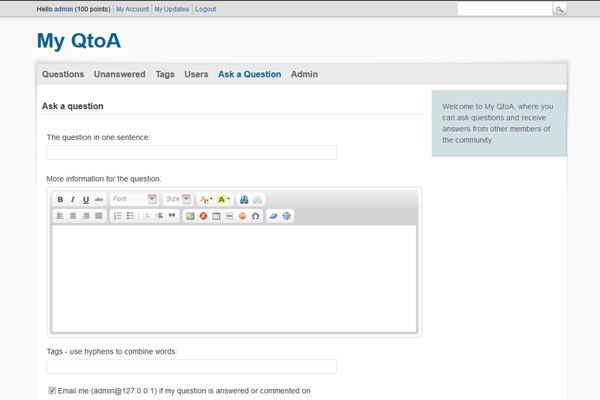Apply strikethrough formatting
Image resolution: width=600 pixels, height=400 pixels.
[x=99, y=199]
